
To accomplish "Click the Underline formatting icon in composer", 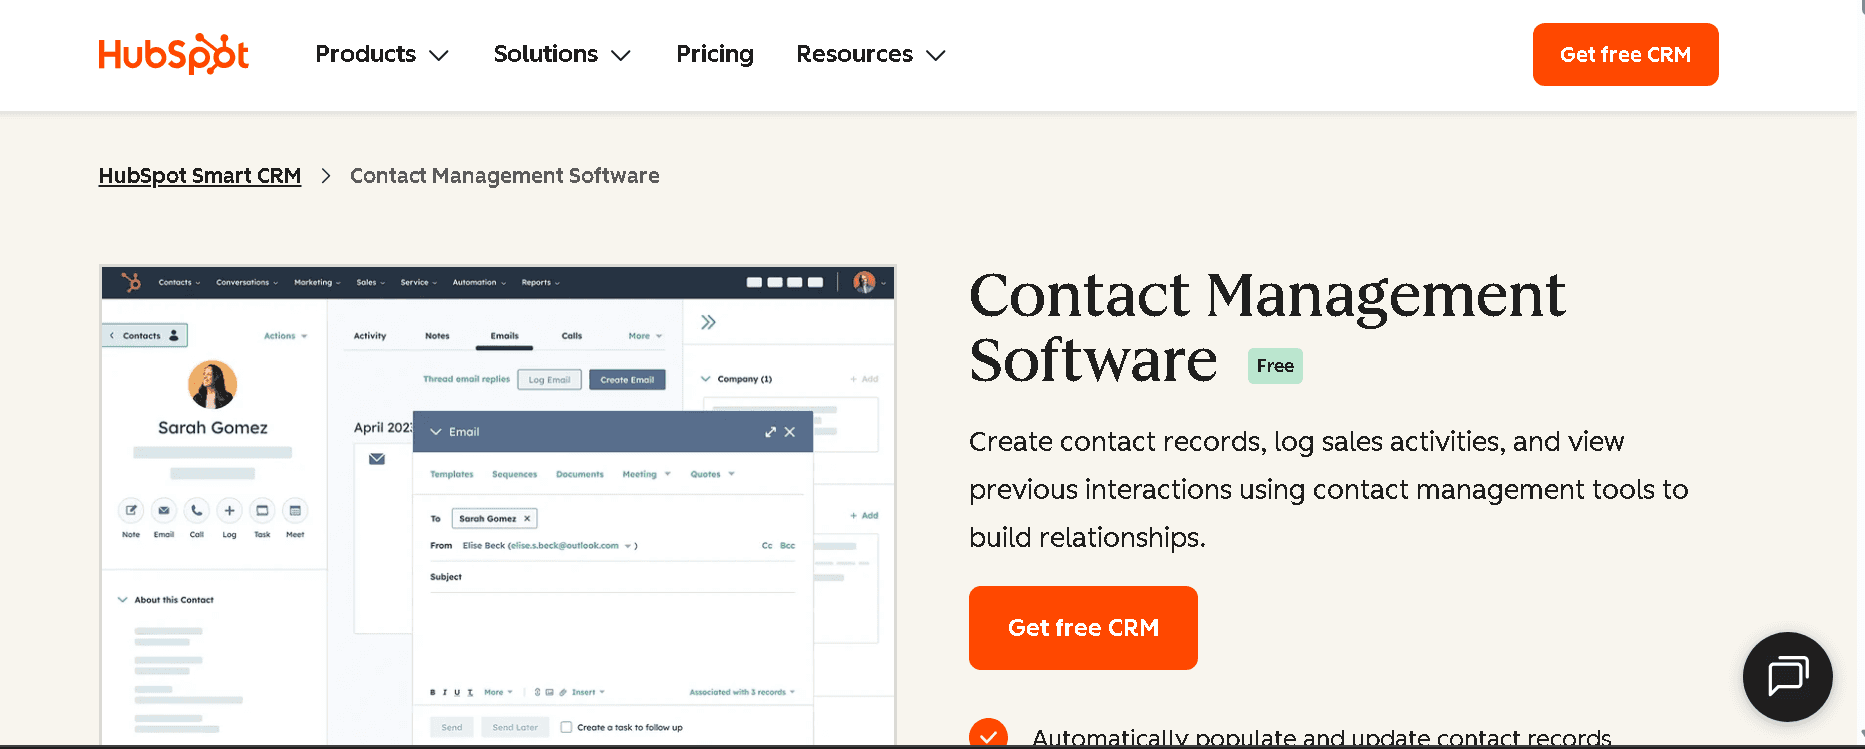I will tap(457, 692).
